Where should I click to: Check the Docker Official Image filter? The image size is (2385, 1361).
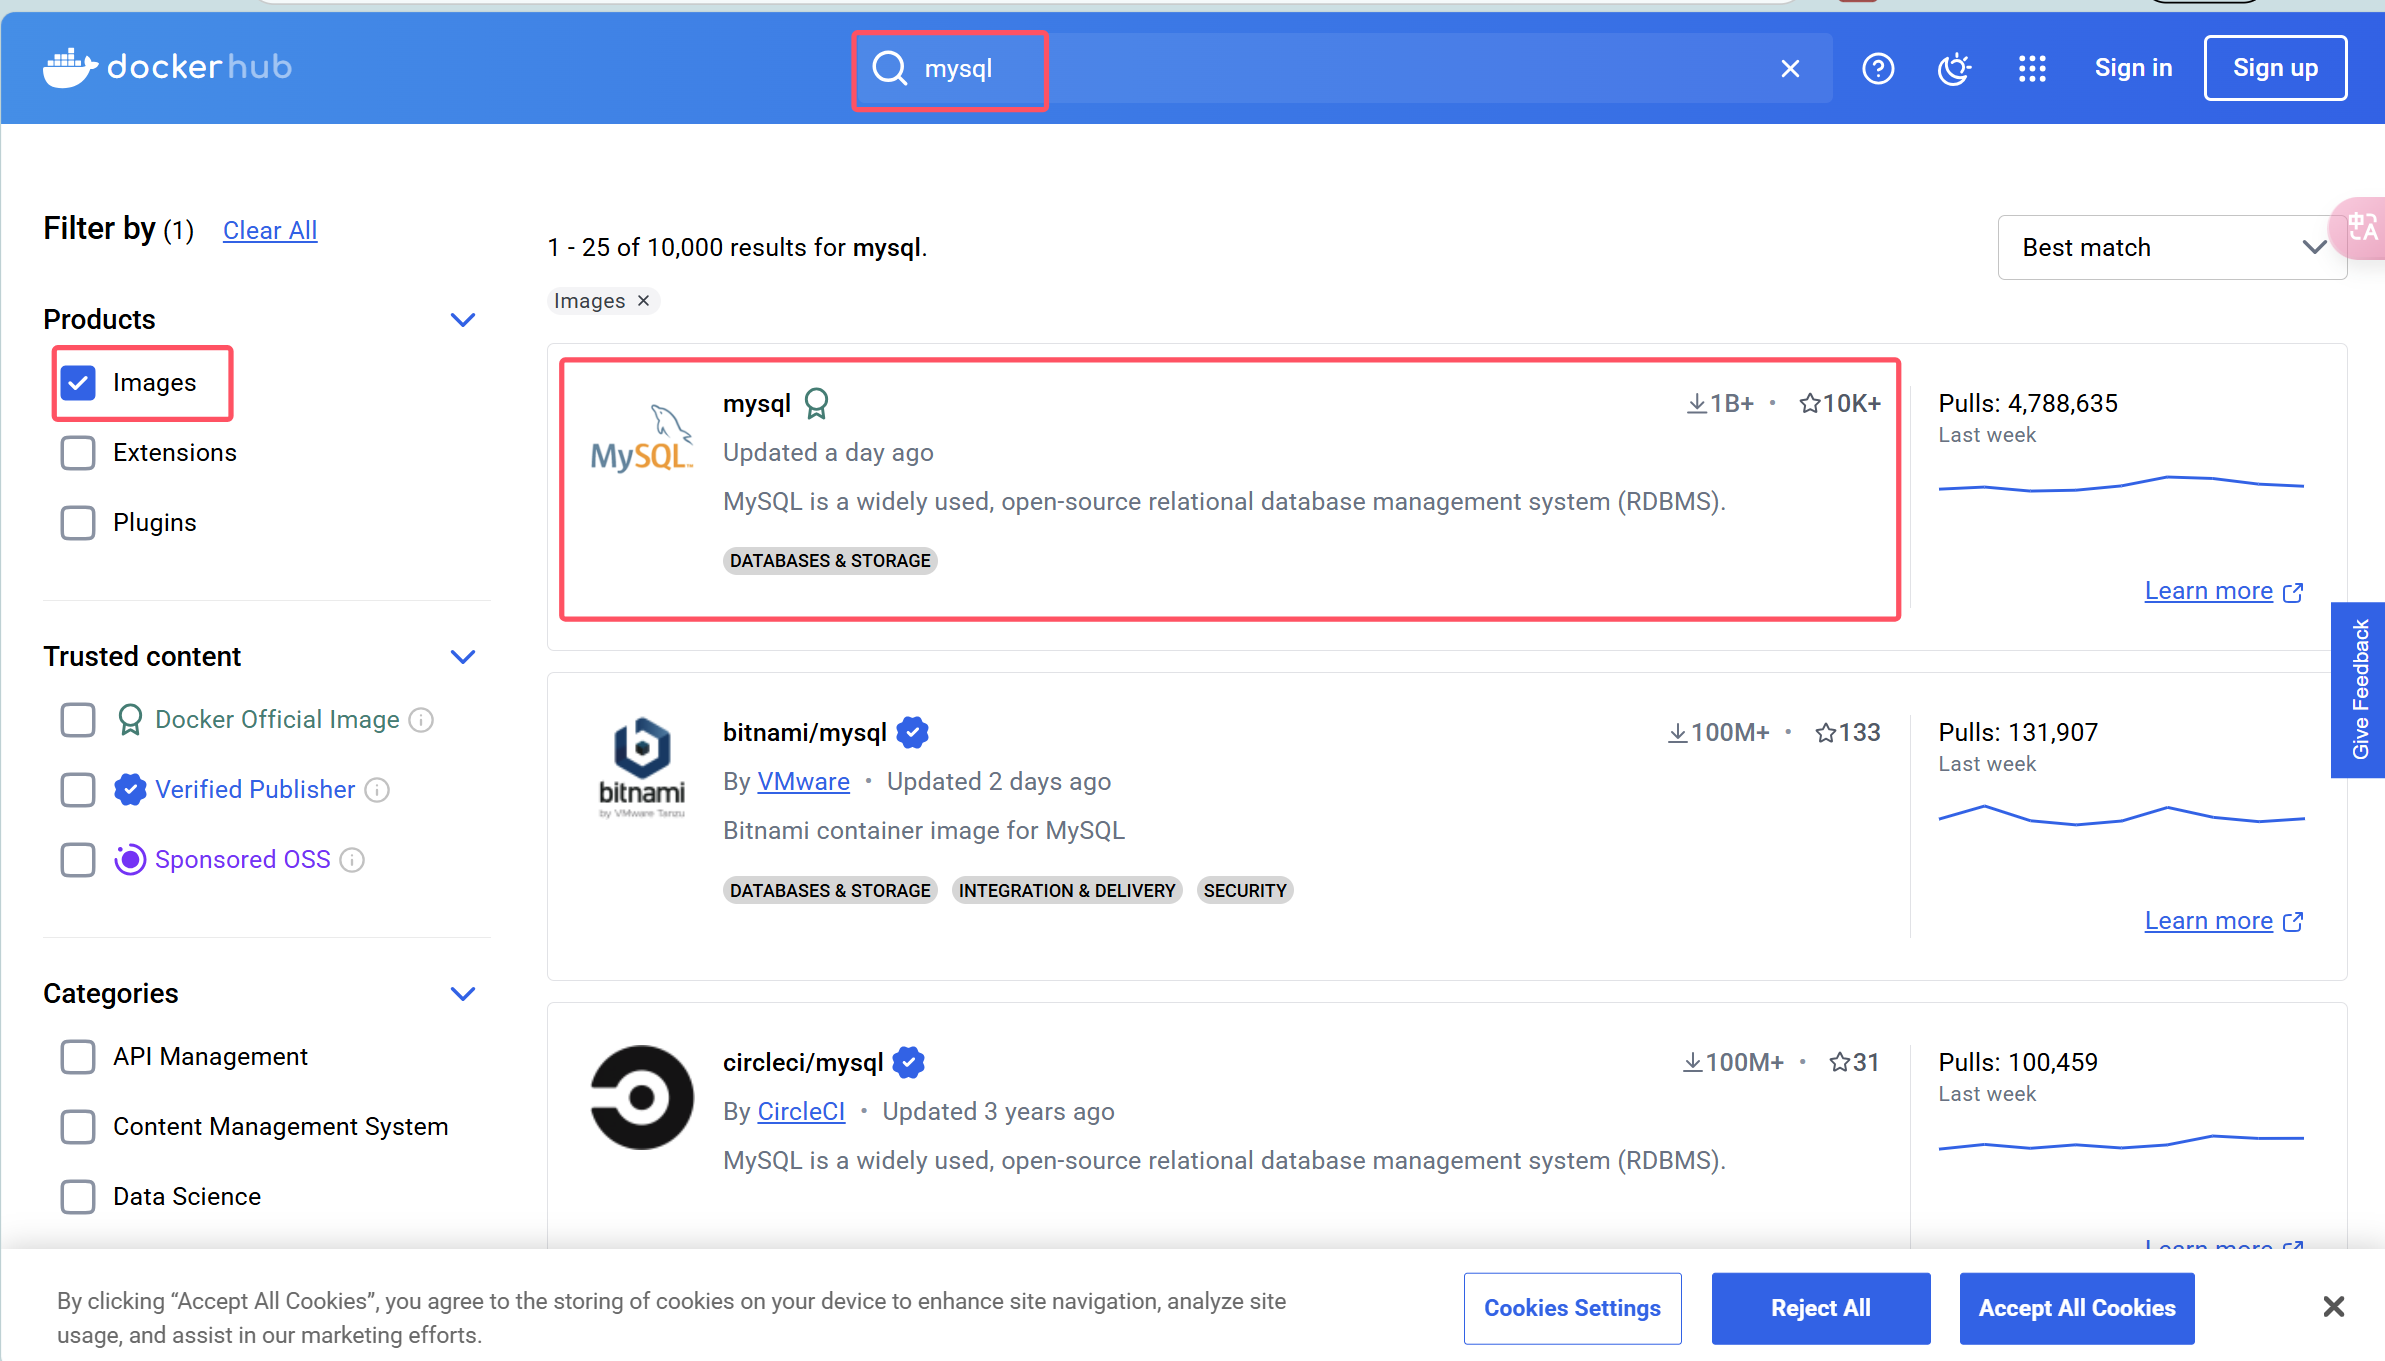pyautogui.click(x=78, y=720)
